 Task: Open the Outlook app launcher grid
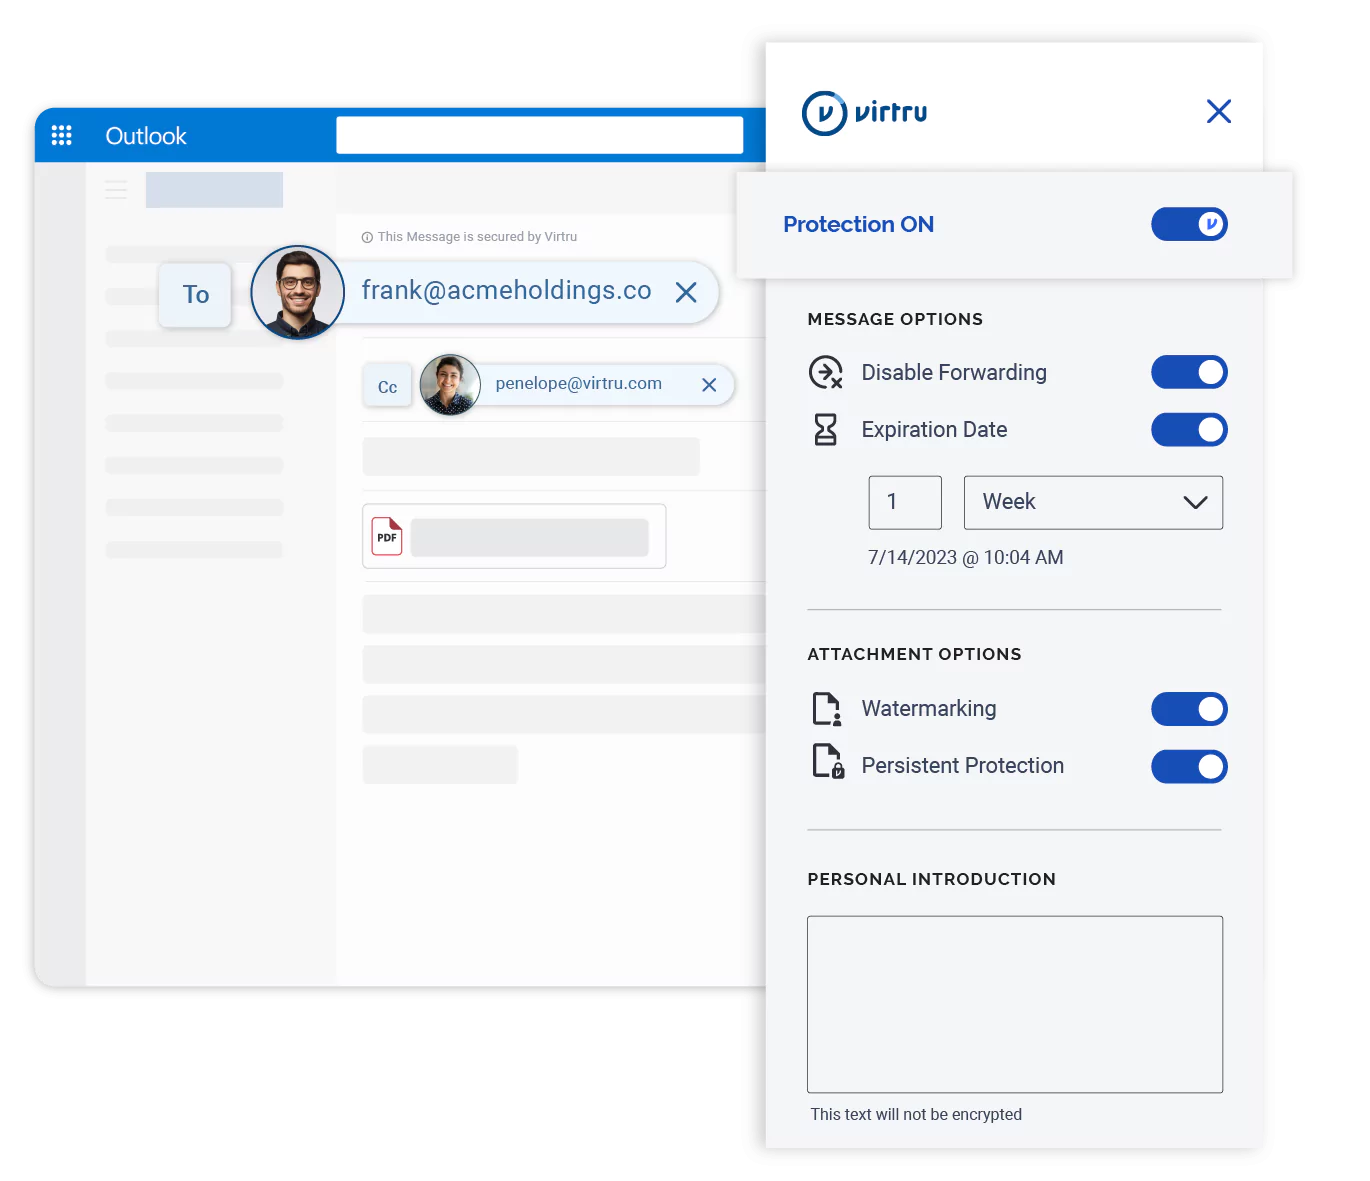pos(61,135)
